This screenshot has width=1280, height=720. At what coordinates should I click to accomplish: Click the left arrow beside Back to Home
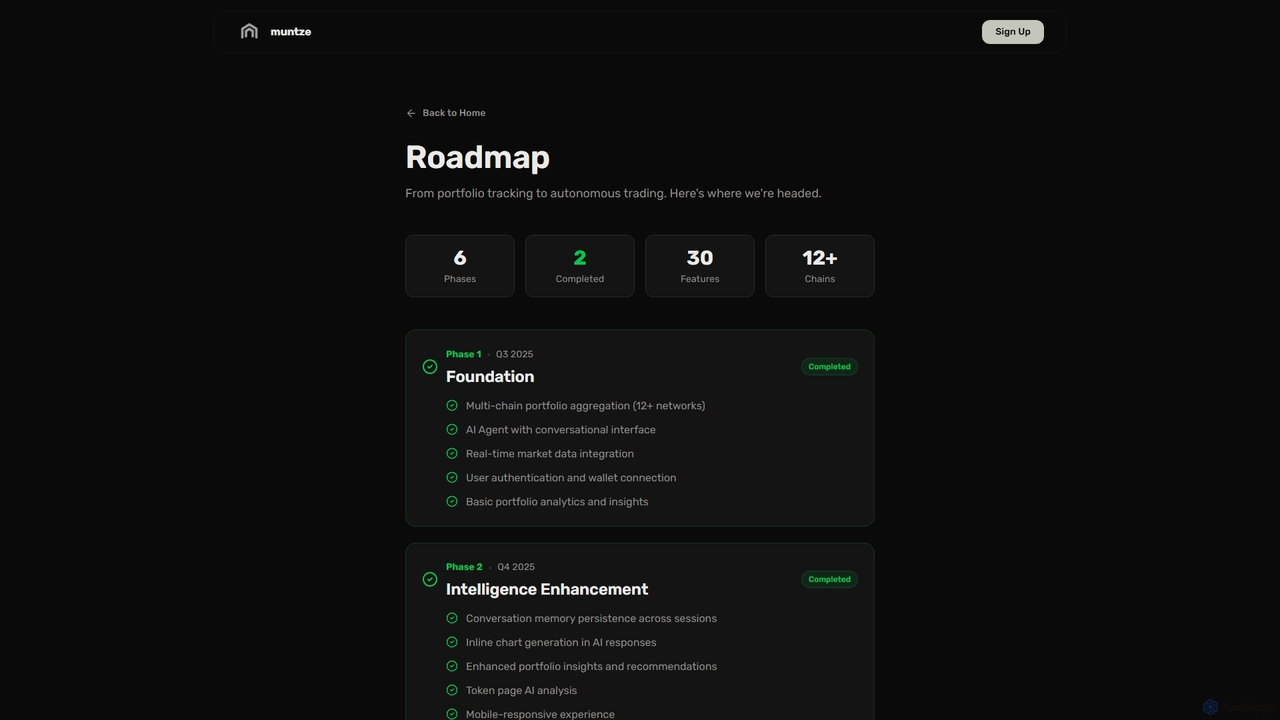pos(411,113)
